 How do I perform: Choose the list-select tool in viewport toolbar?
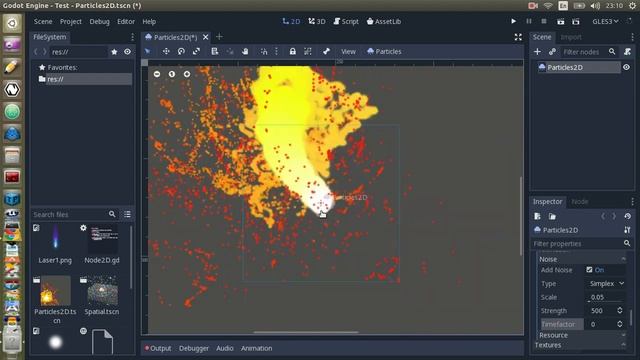pos(215,51)
